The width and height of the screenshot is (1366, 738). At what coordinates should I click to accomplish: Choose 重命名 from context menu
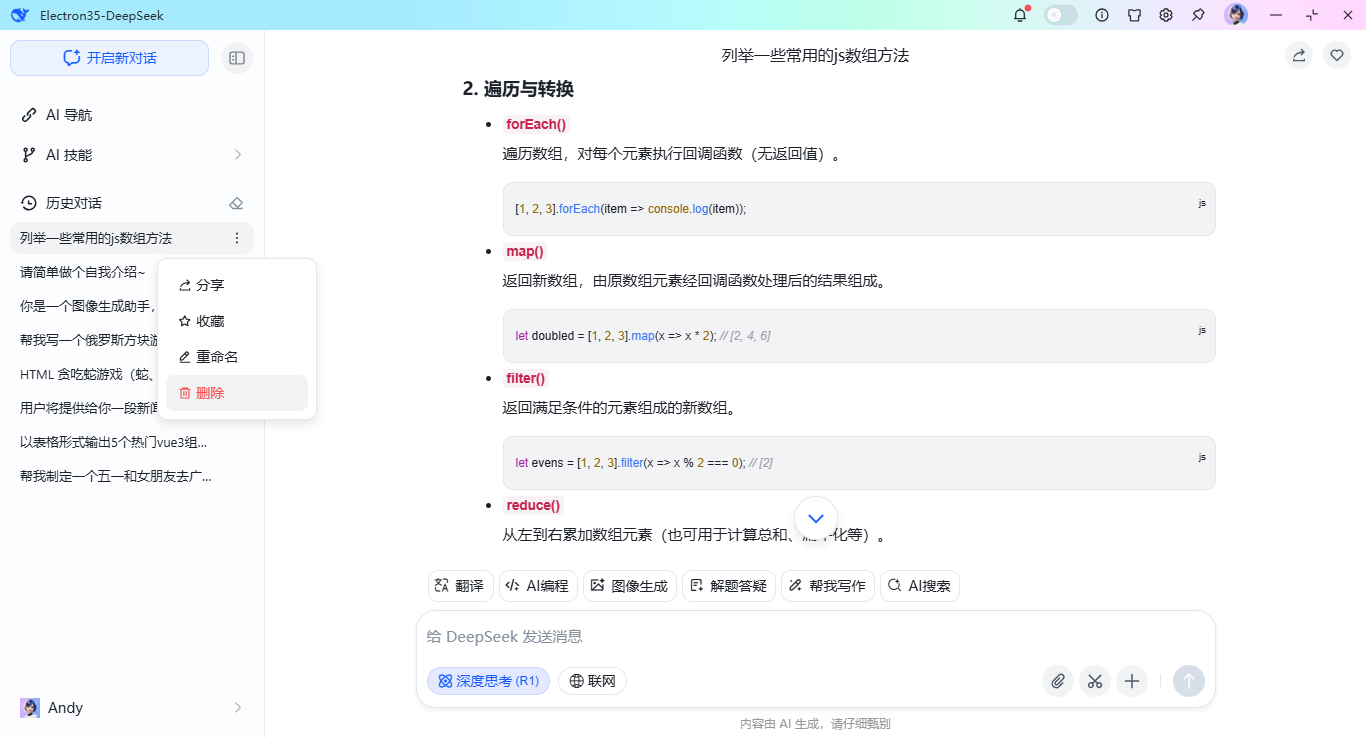pos(237,357)
